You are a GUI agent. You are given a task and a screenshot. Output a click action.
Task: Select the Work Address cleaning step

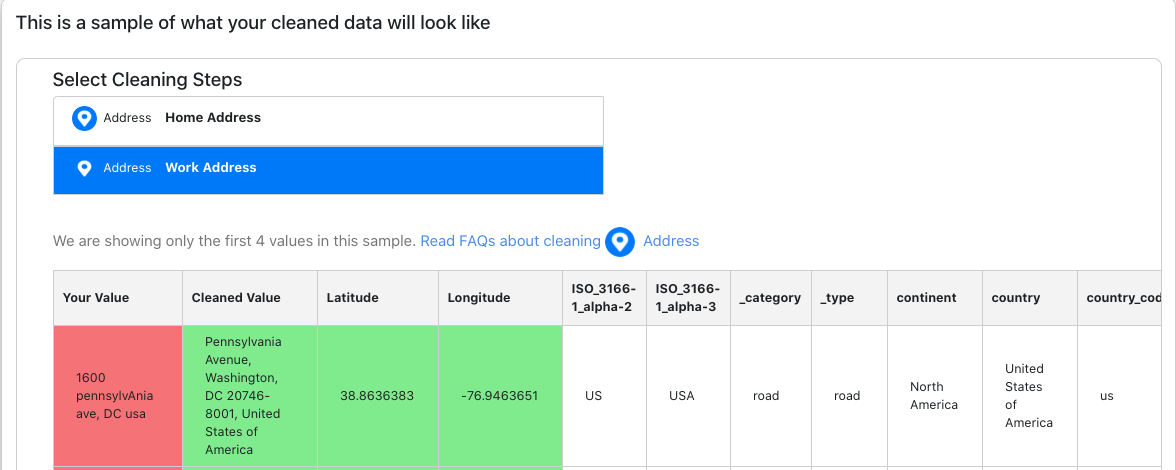click(328, 170)
